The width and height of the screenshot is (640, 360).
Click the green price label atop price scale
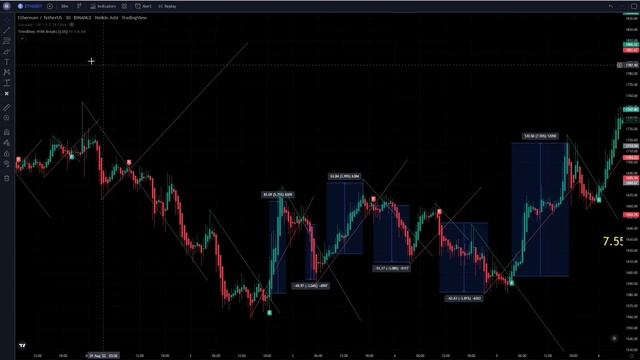[631, 44]
